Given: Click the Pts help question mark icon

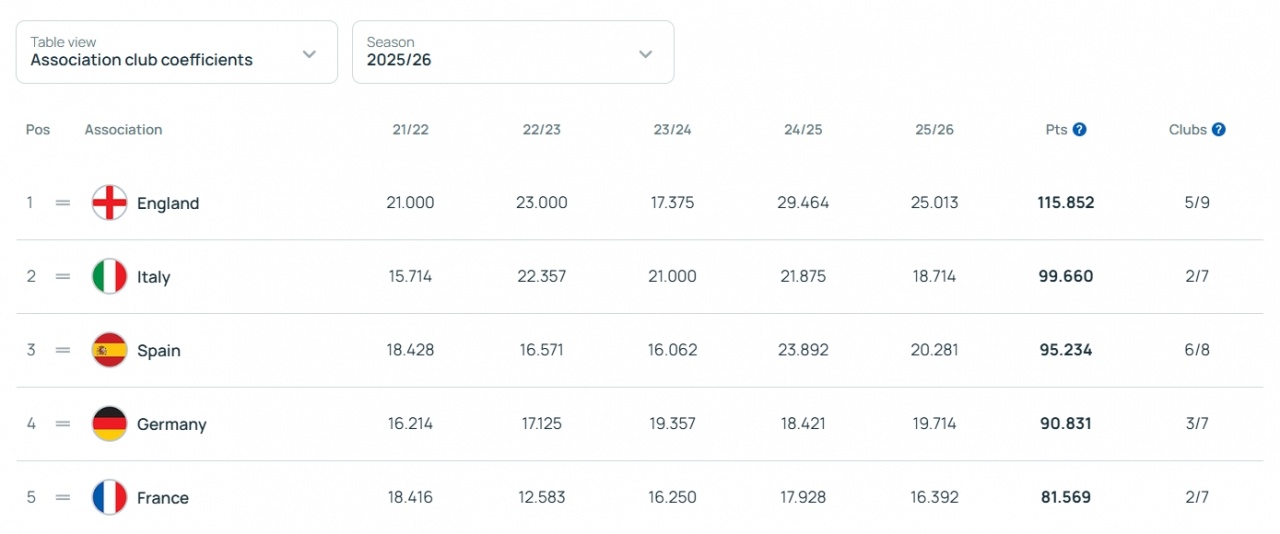Looking at the screenshot, I should pyautogui.click(x=1080, y=130).
